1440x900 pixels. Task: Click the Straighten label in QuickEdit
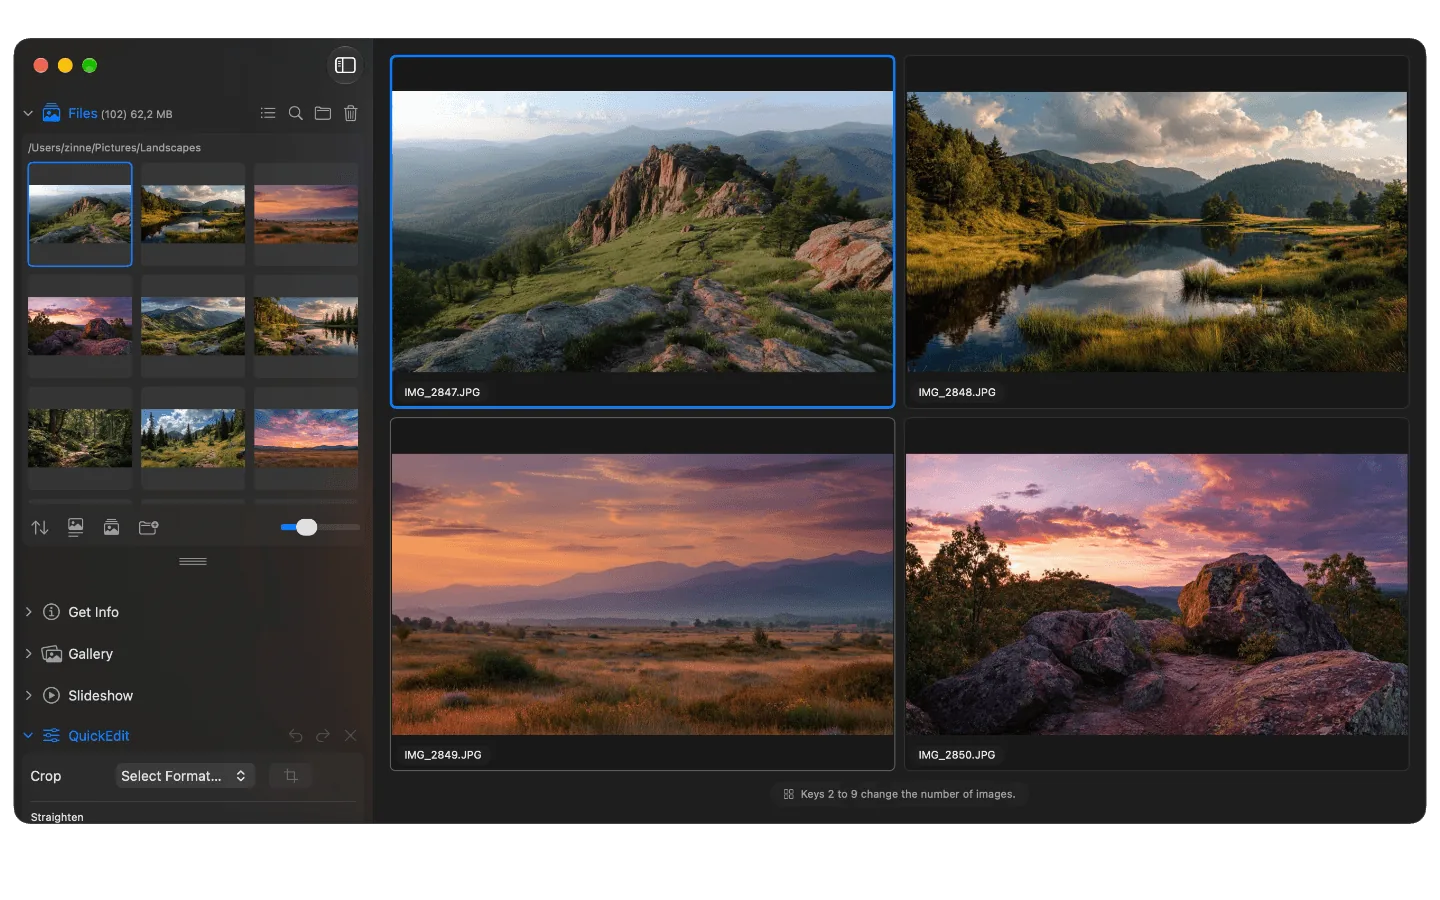pos(57,817)
